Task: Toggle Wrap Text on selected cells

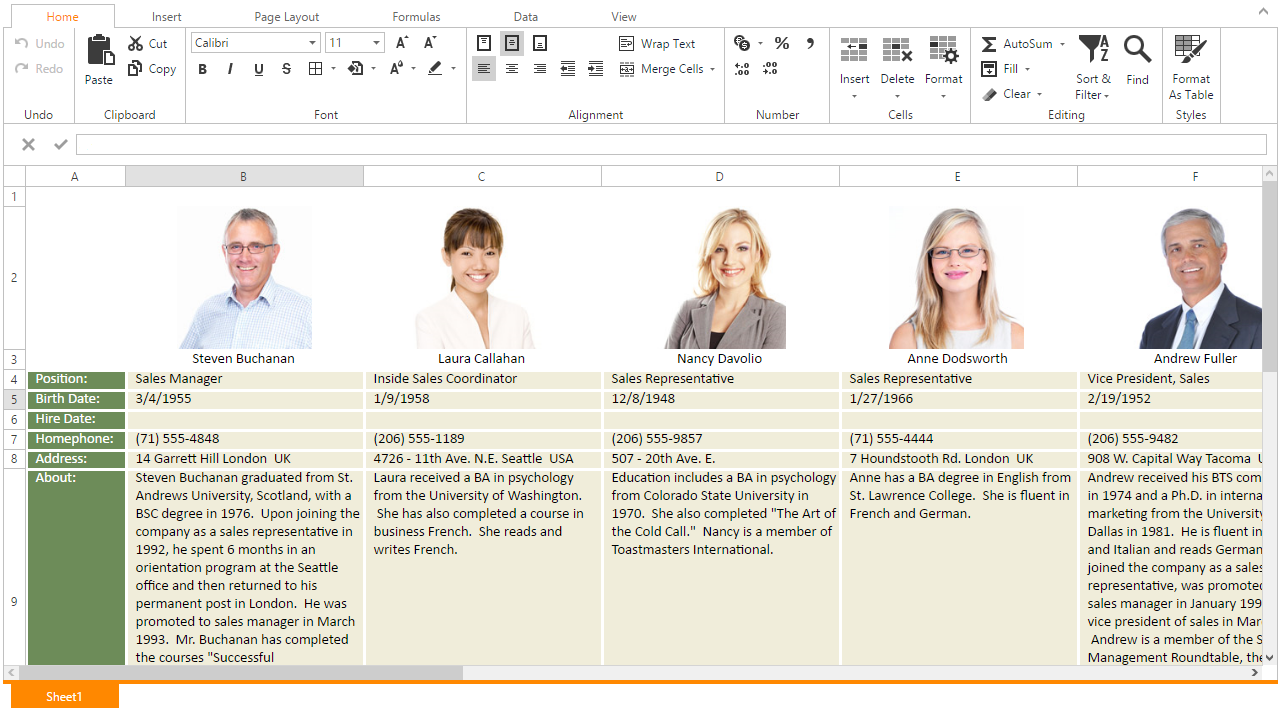Action: point(657,43)
